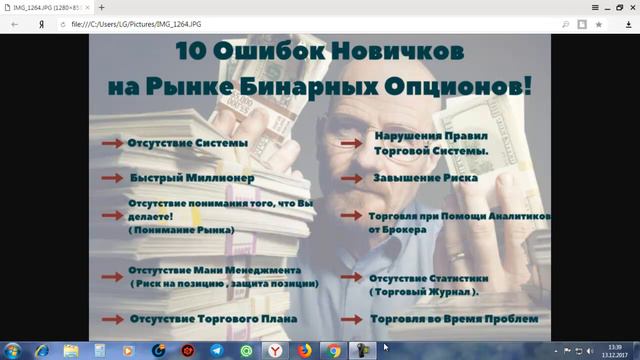Open the dark blue swirl taskbar icon
This screenshot has height=360, width=640.
click(158, 351)
